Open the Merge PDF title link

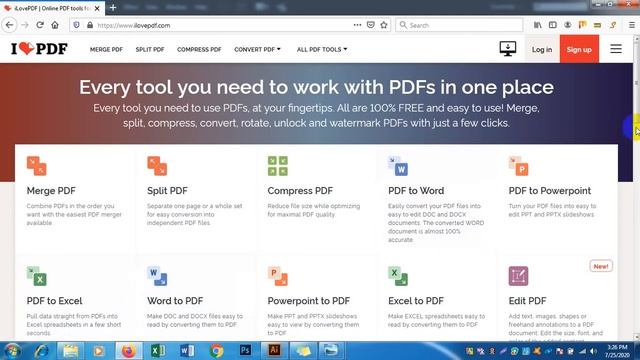[51, 191]
